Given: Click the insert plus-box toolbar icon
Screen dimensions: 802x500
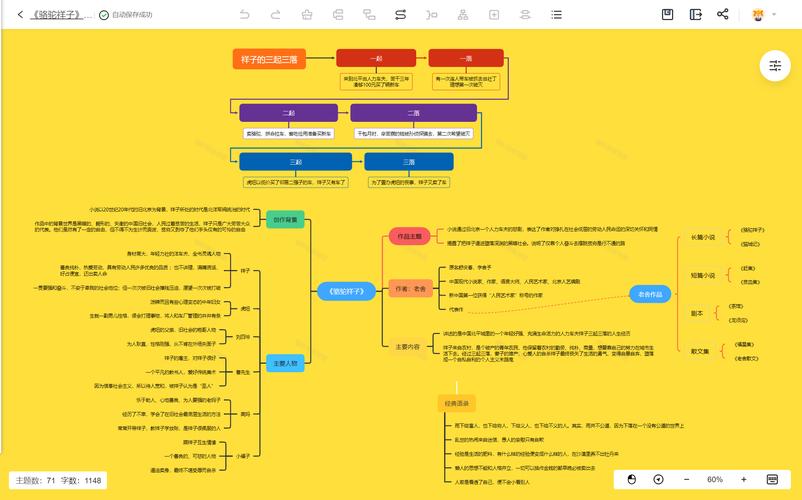Looking at the screenshot, I should 494,15.
